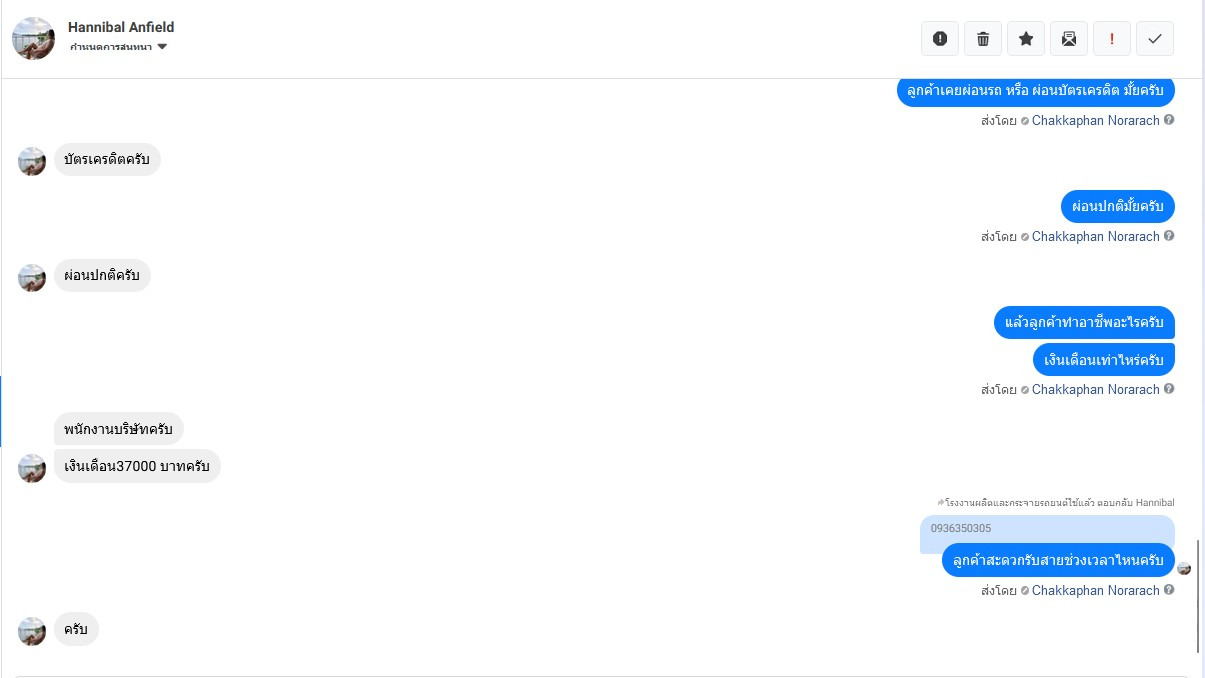
Task: Mark conversation as spam using octagon icon
Action: tap(940, 39)
